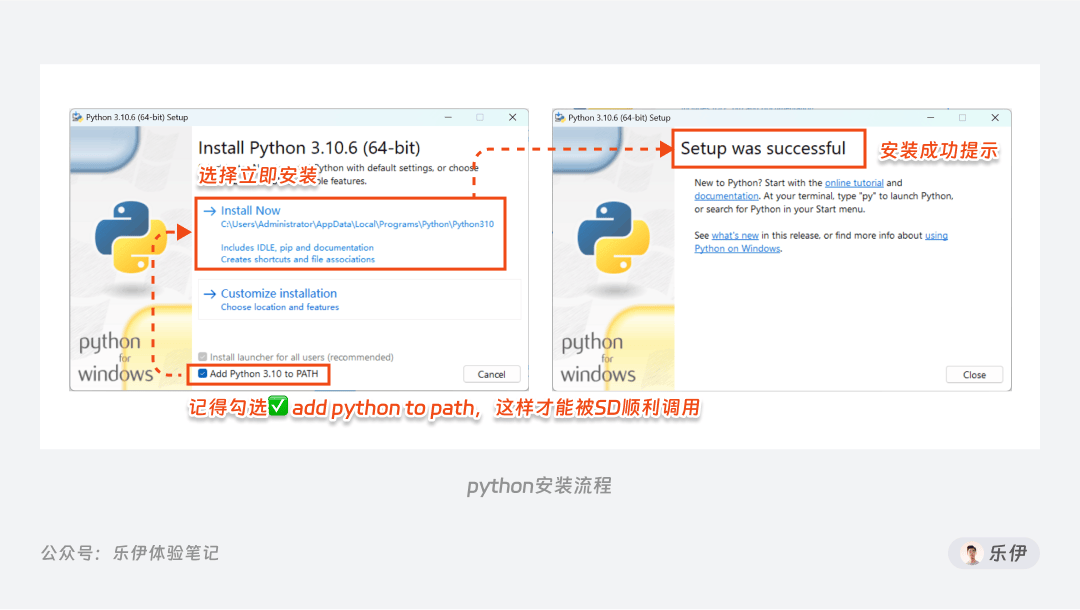Screen dimensions: 1080x610
Task: Close the Setup was successful window
Action: [x=995, y=118]
